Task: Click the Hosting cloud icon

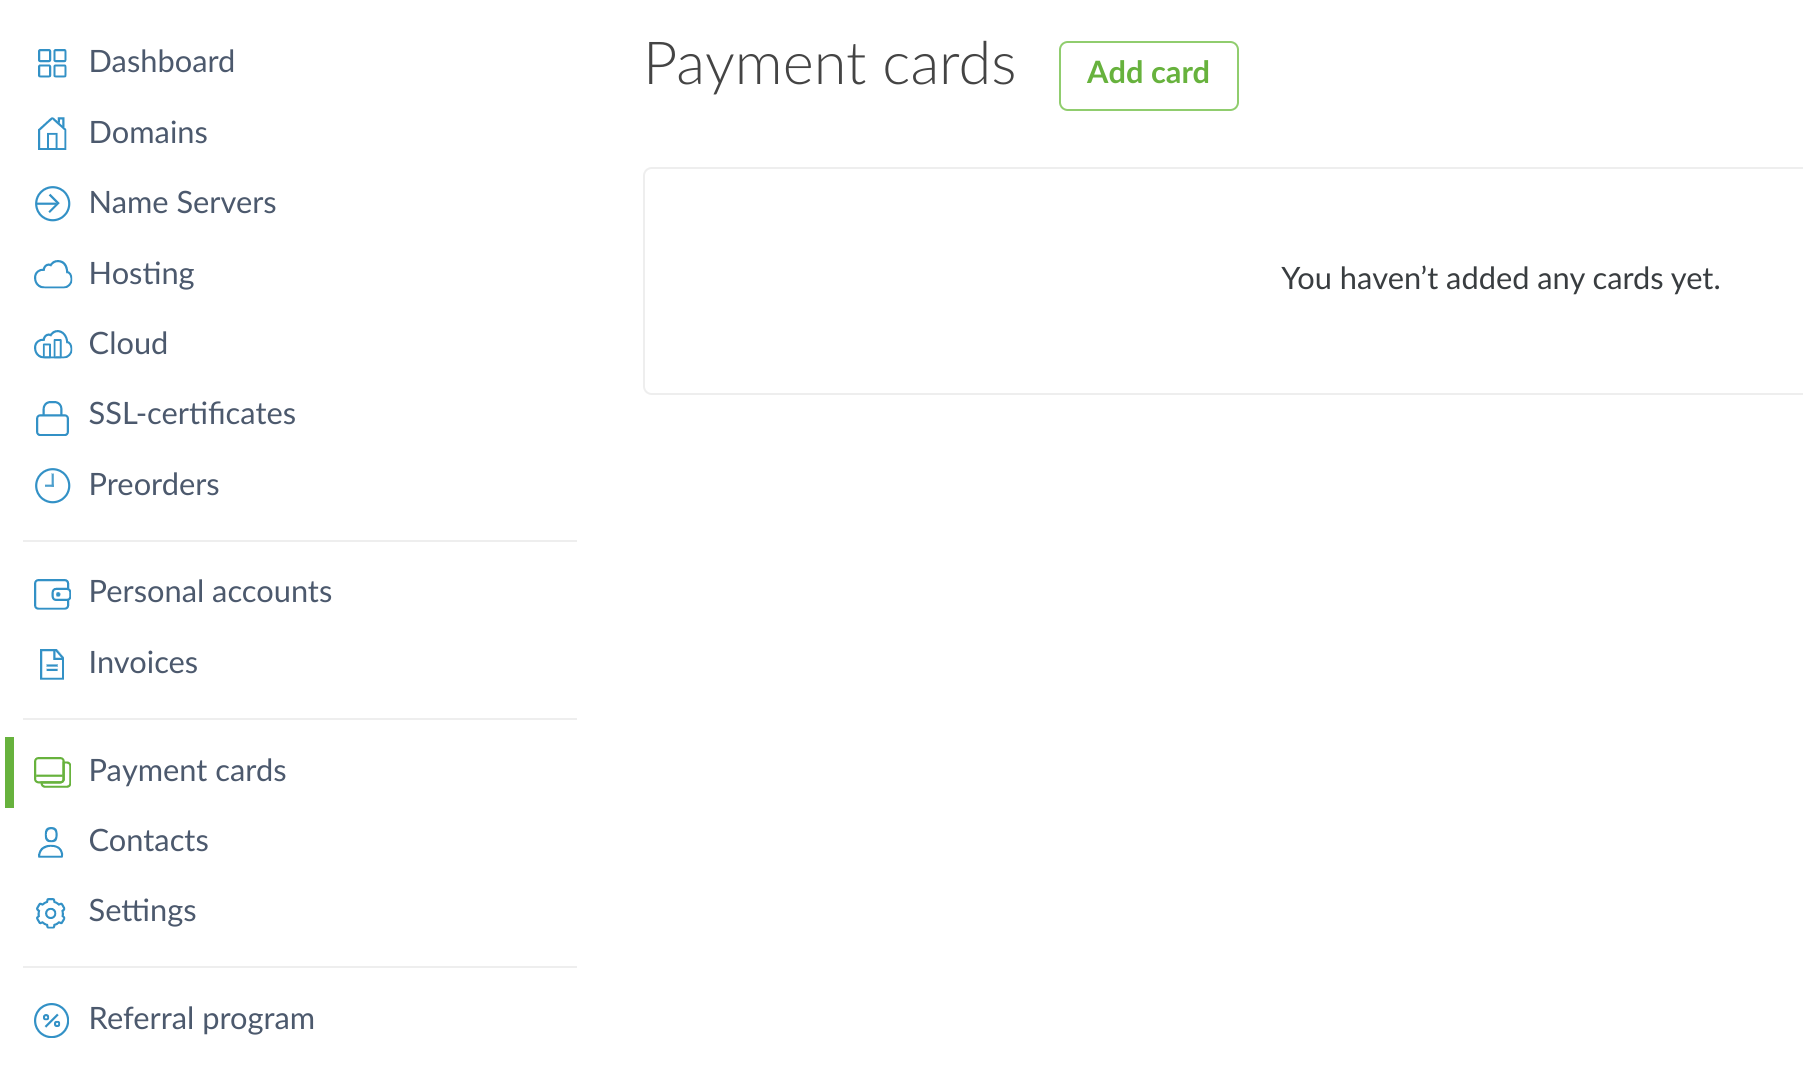Action: coord(52,274)
